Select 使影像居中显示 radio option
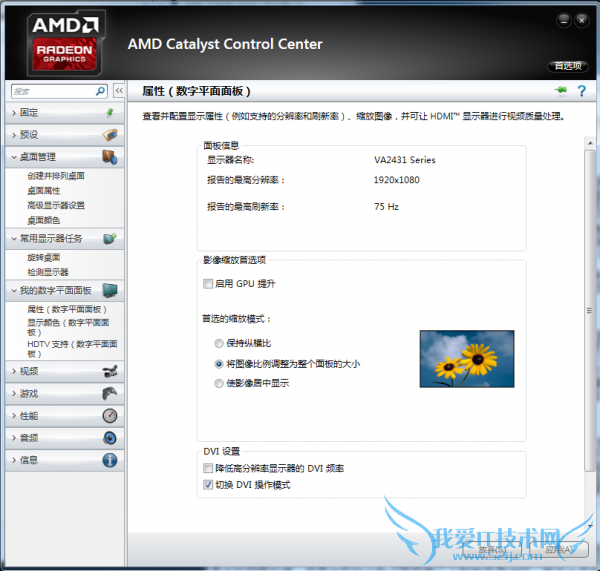Screen dimensions: 600x571 point(219,383)
